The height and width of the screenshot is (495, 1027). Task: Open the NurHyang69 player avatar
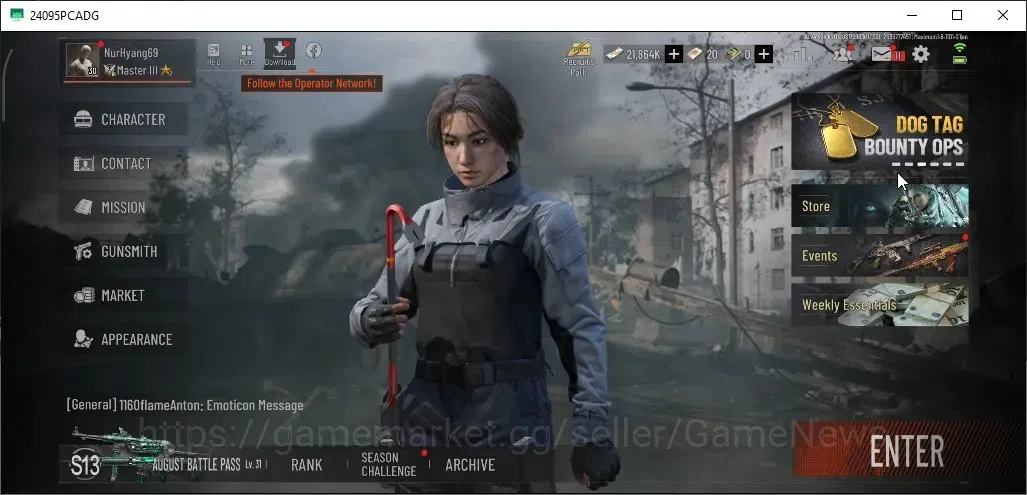83,60
